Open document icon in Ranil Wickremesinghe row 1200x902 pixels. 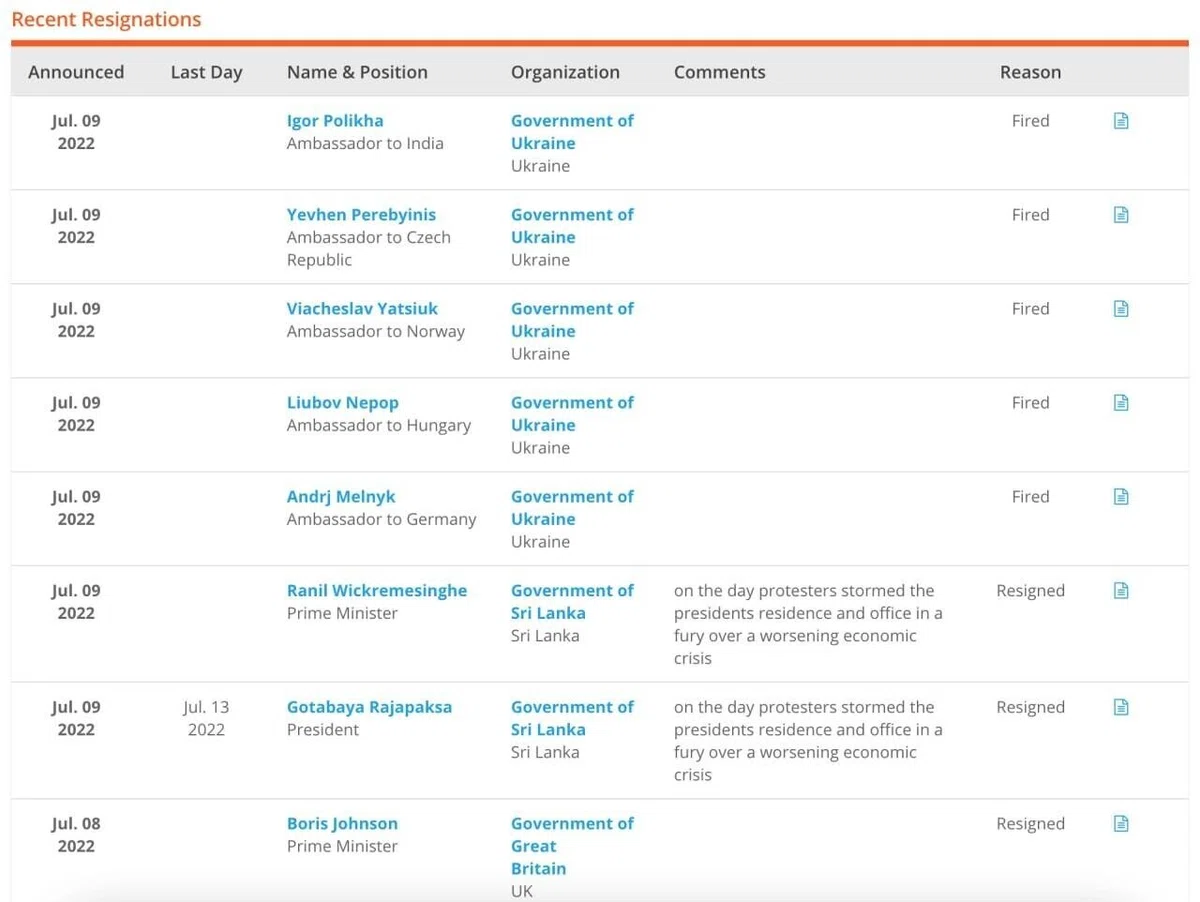(x=1121, y=591)
